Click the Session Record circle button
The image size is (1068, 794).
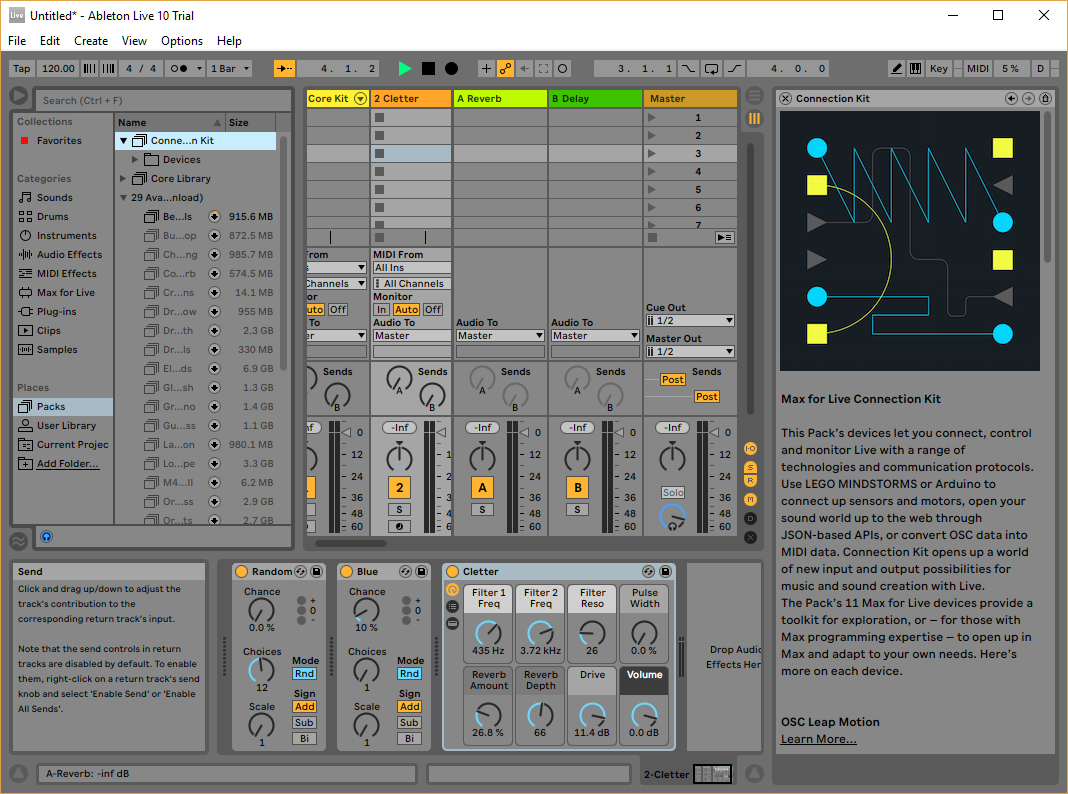coord(563,68)
